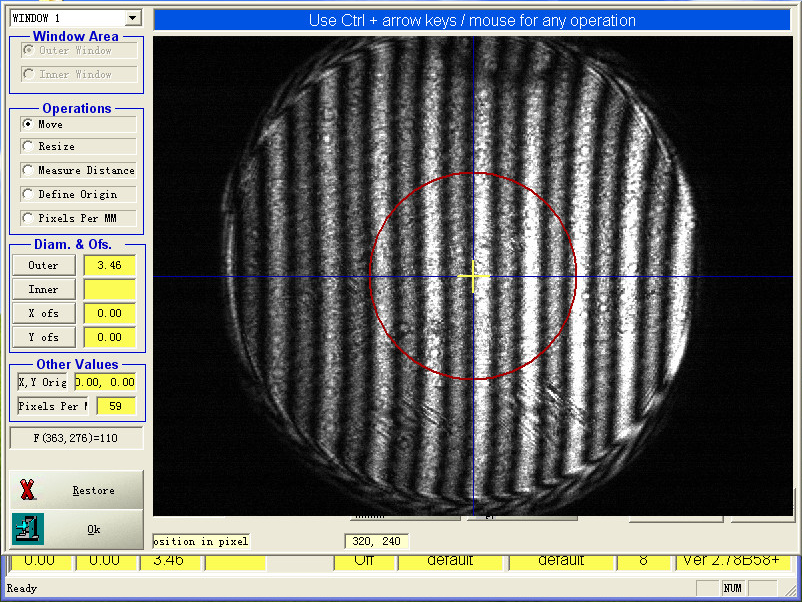Click the empty Inner diameter value field
Image resolution: width=802 pixels, height=602 pixels.
(109, 289)
